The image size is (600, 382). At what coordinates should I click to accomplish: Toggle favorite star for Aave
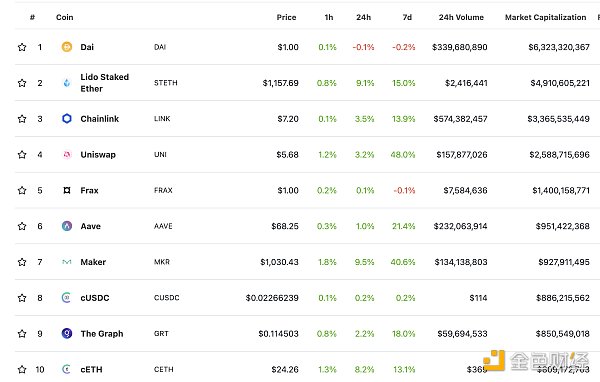tap(22, 226)
